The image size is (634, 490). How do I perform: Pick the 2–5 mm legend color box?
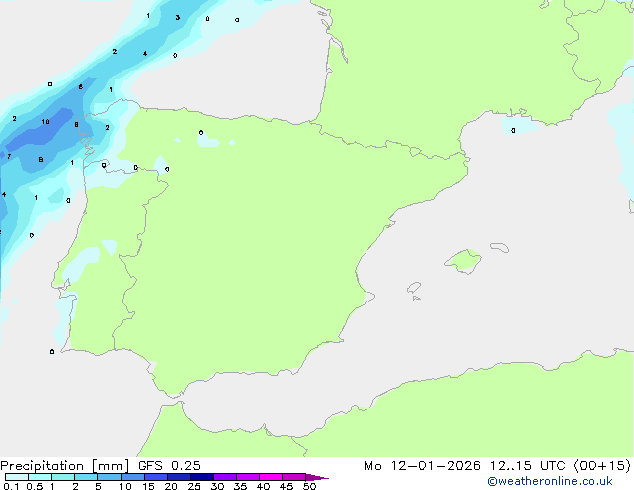coord(86,477)
